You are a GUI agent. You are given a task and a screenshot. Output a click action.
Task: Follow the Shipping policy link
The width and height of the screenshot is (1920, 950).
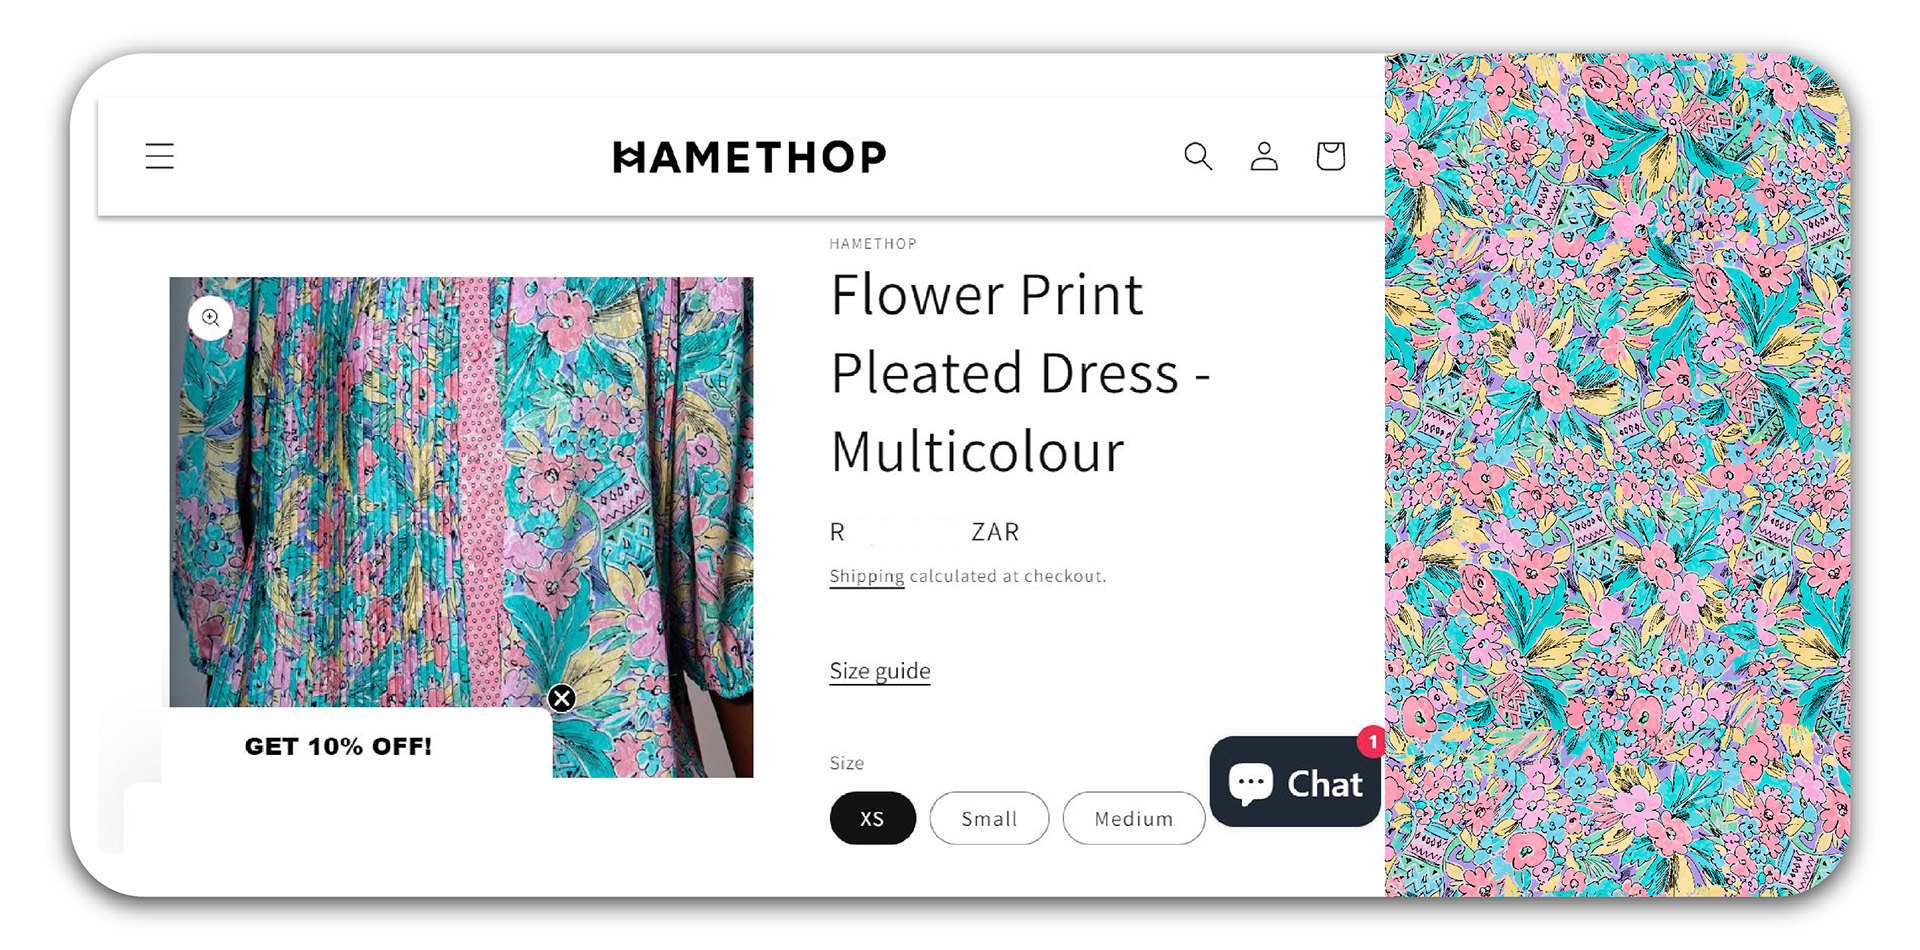pyautogui.click(x=867, y=576)
